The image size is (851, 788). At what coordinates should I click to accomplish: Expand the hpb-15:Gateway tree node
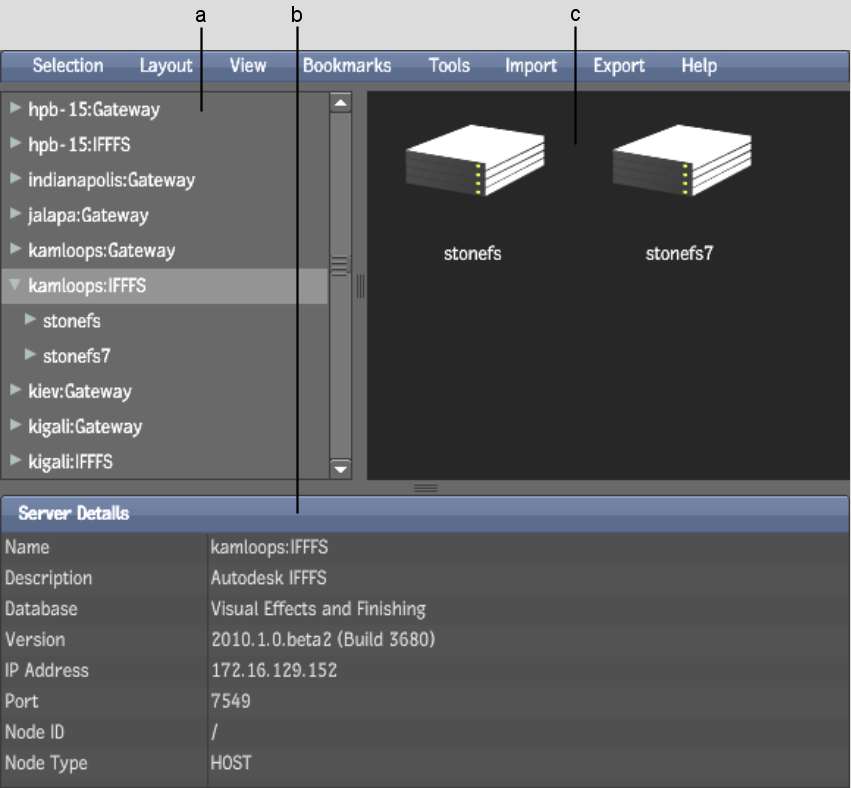coord(15,108)
